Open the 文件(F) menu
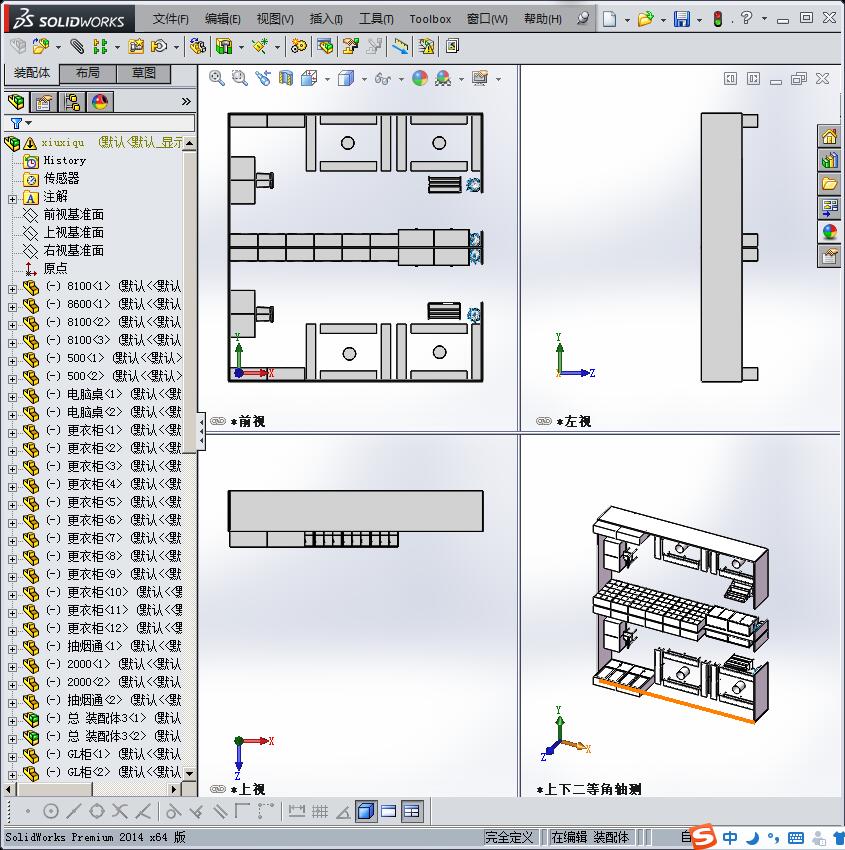 tap(170, 19)
